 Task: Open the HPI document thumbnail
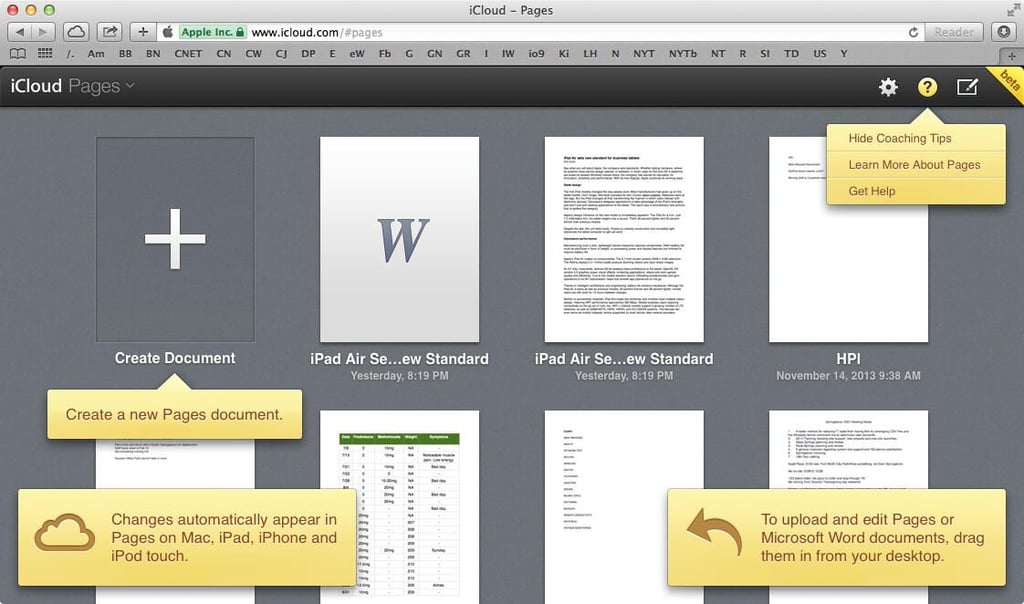(848, 239)
